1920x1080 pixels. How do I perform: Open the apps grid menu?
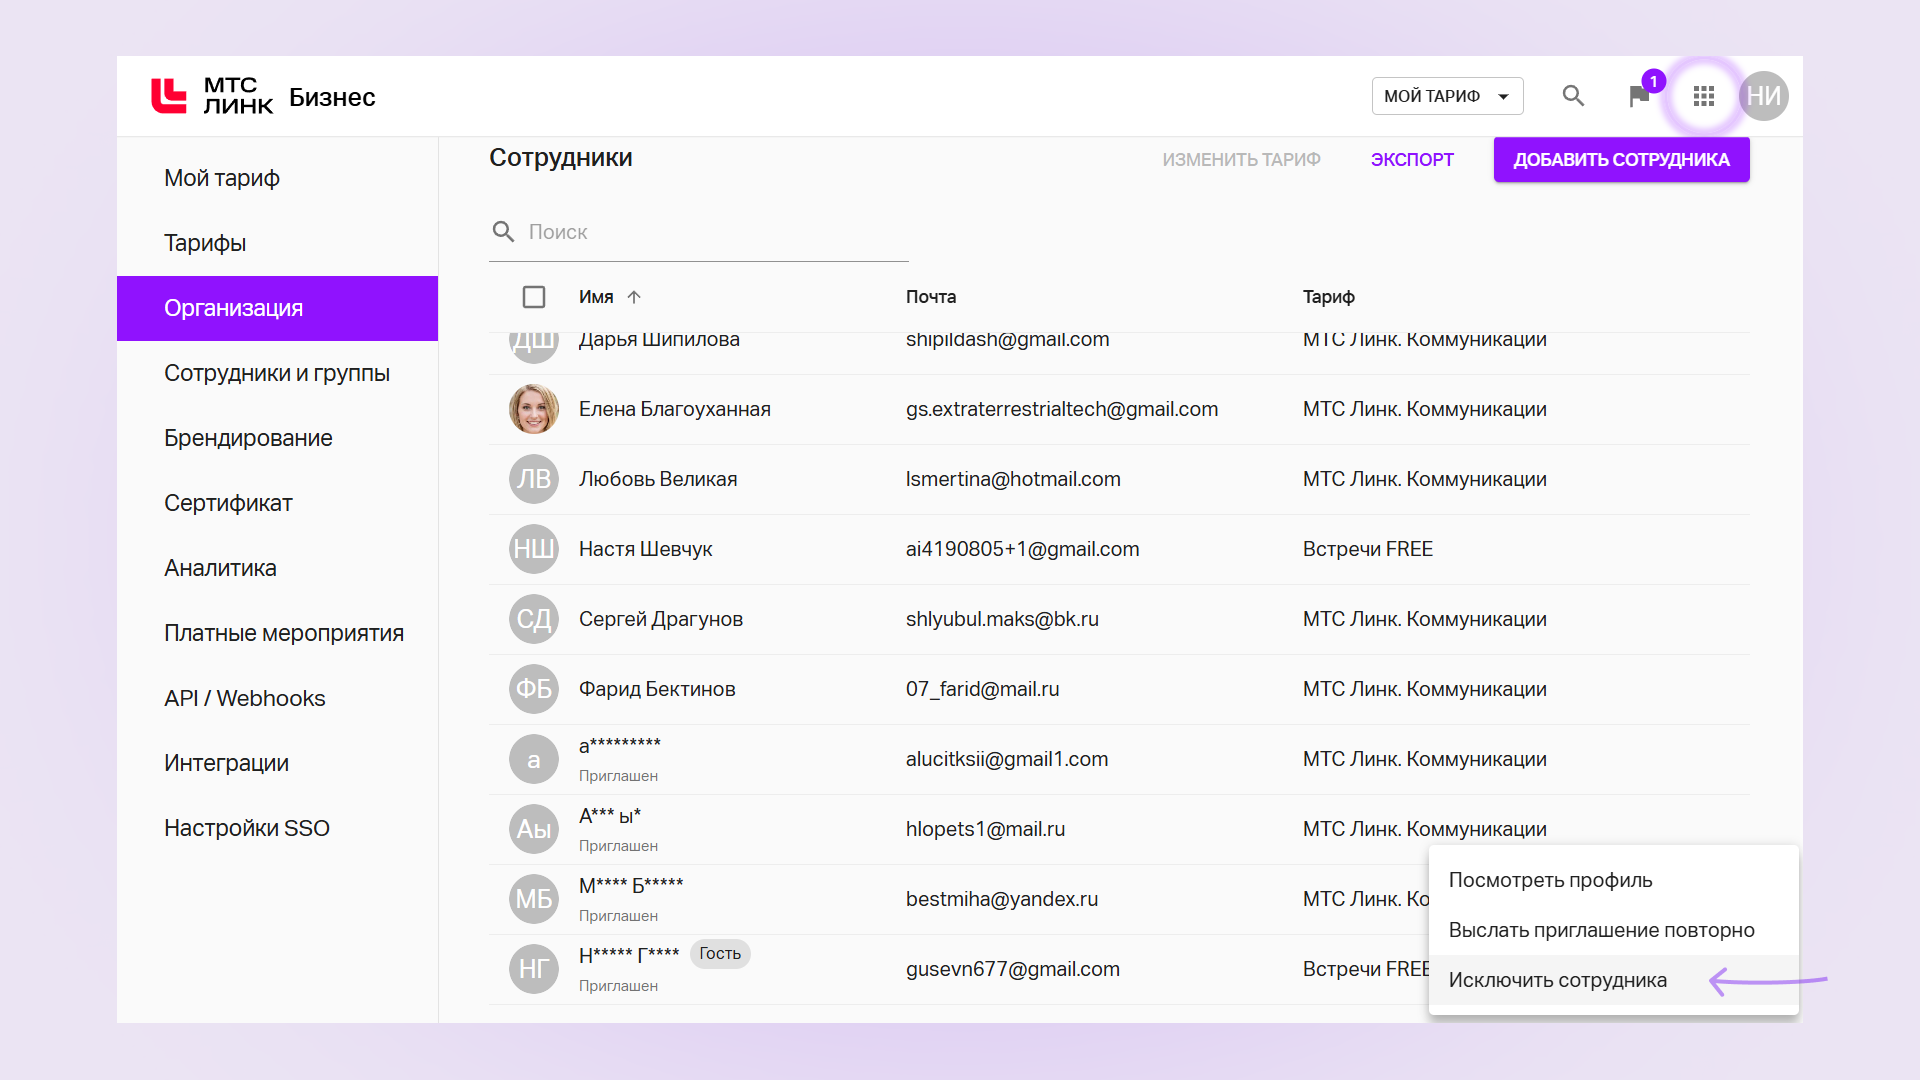1704,96
